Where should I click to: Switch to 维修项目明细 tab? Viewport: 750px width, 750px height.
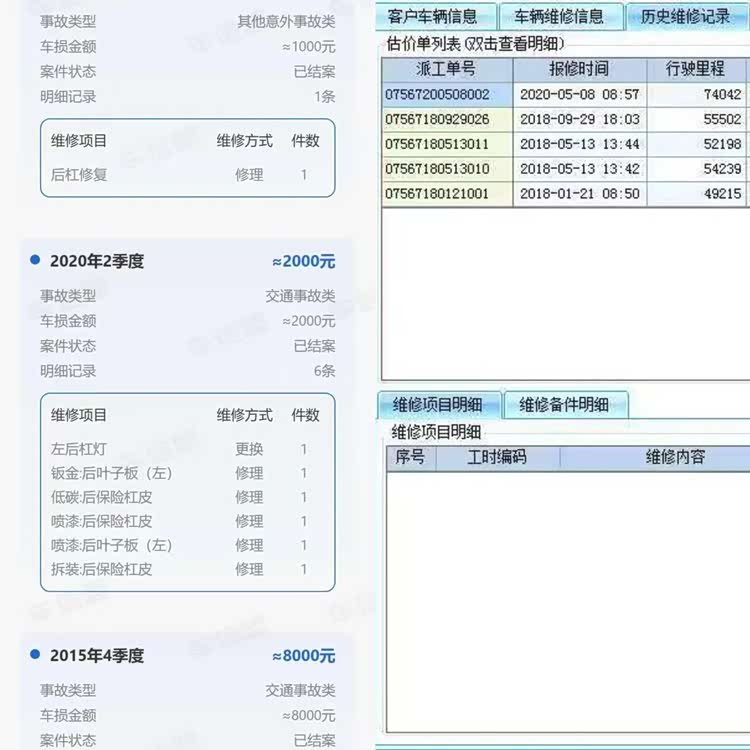pyautogui.click(x=437, y=405)
